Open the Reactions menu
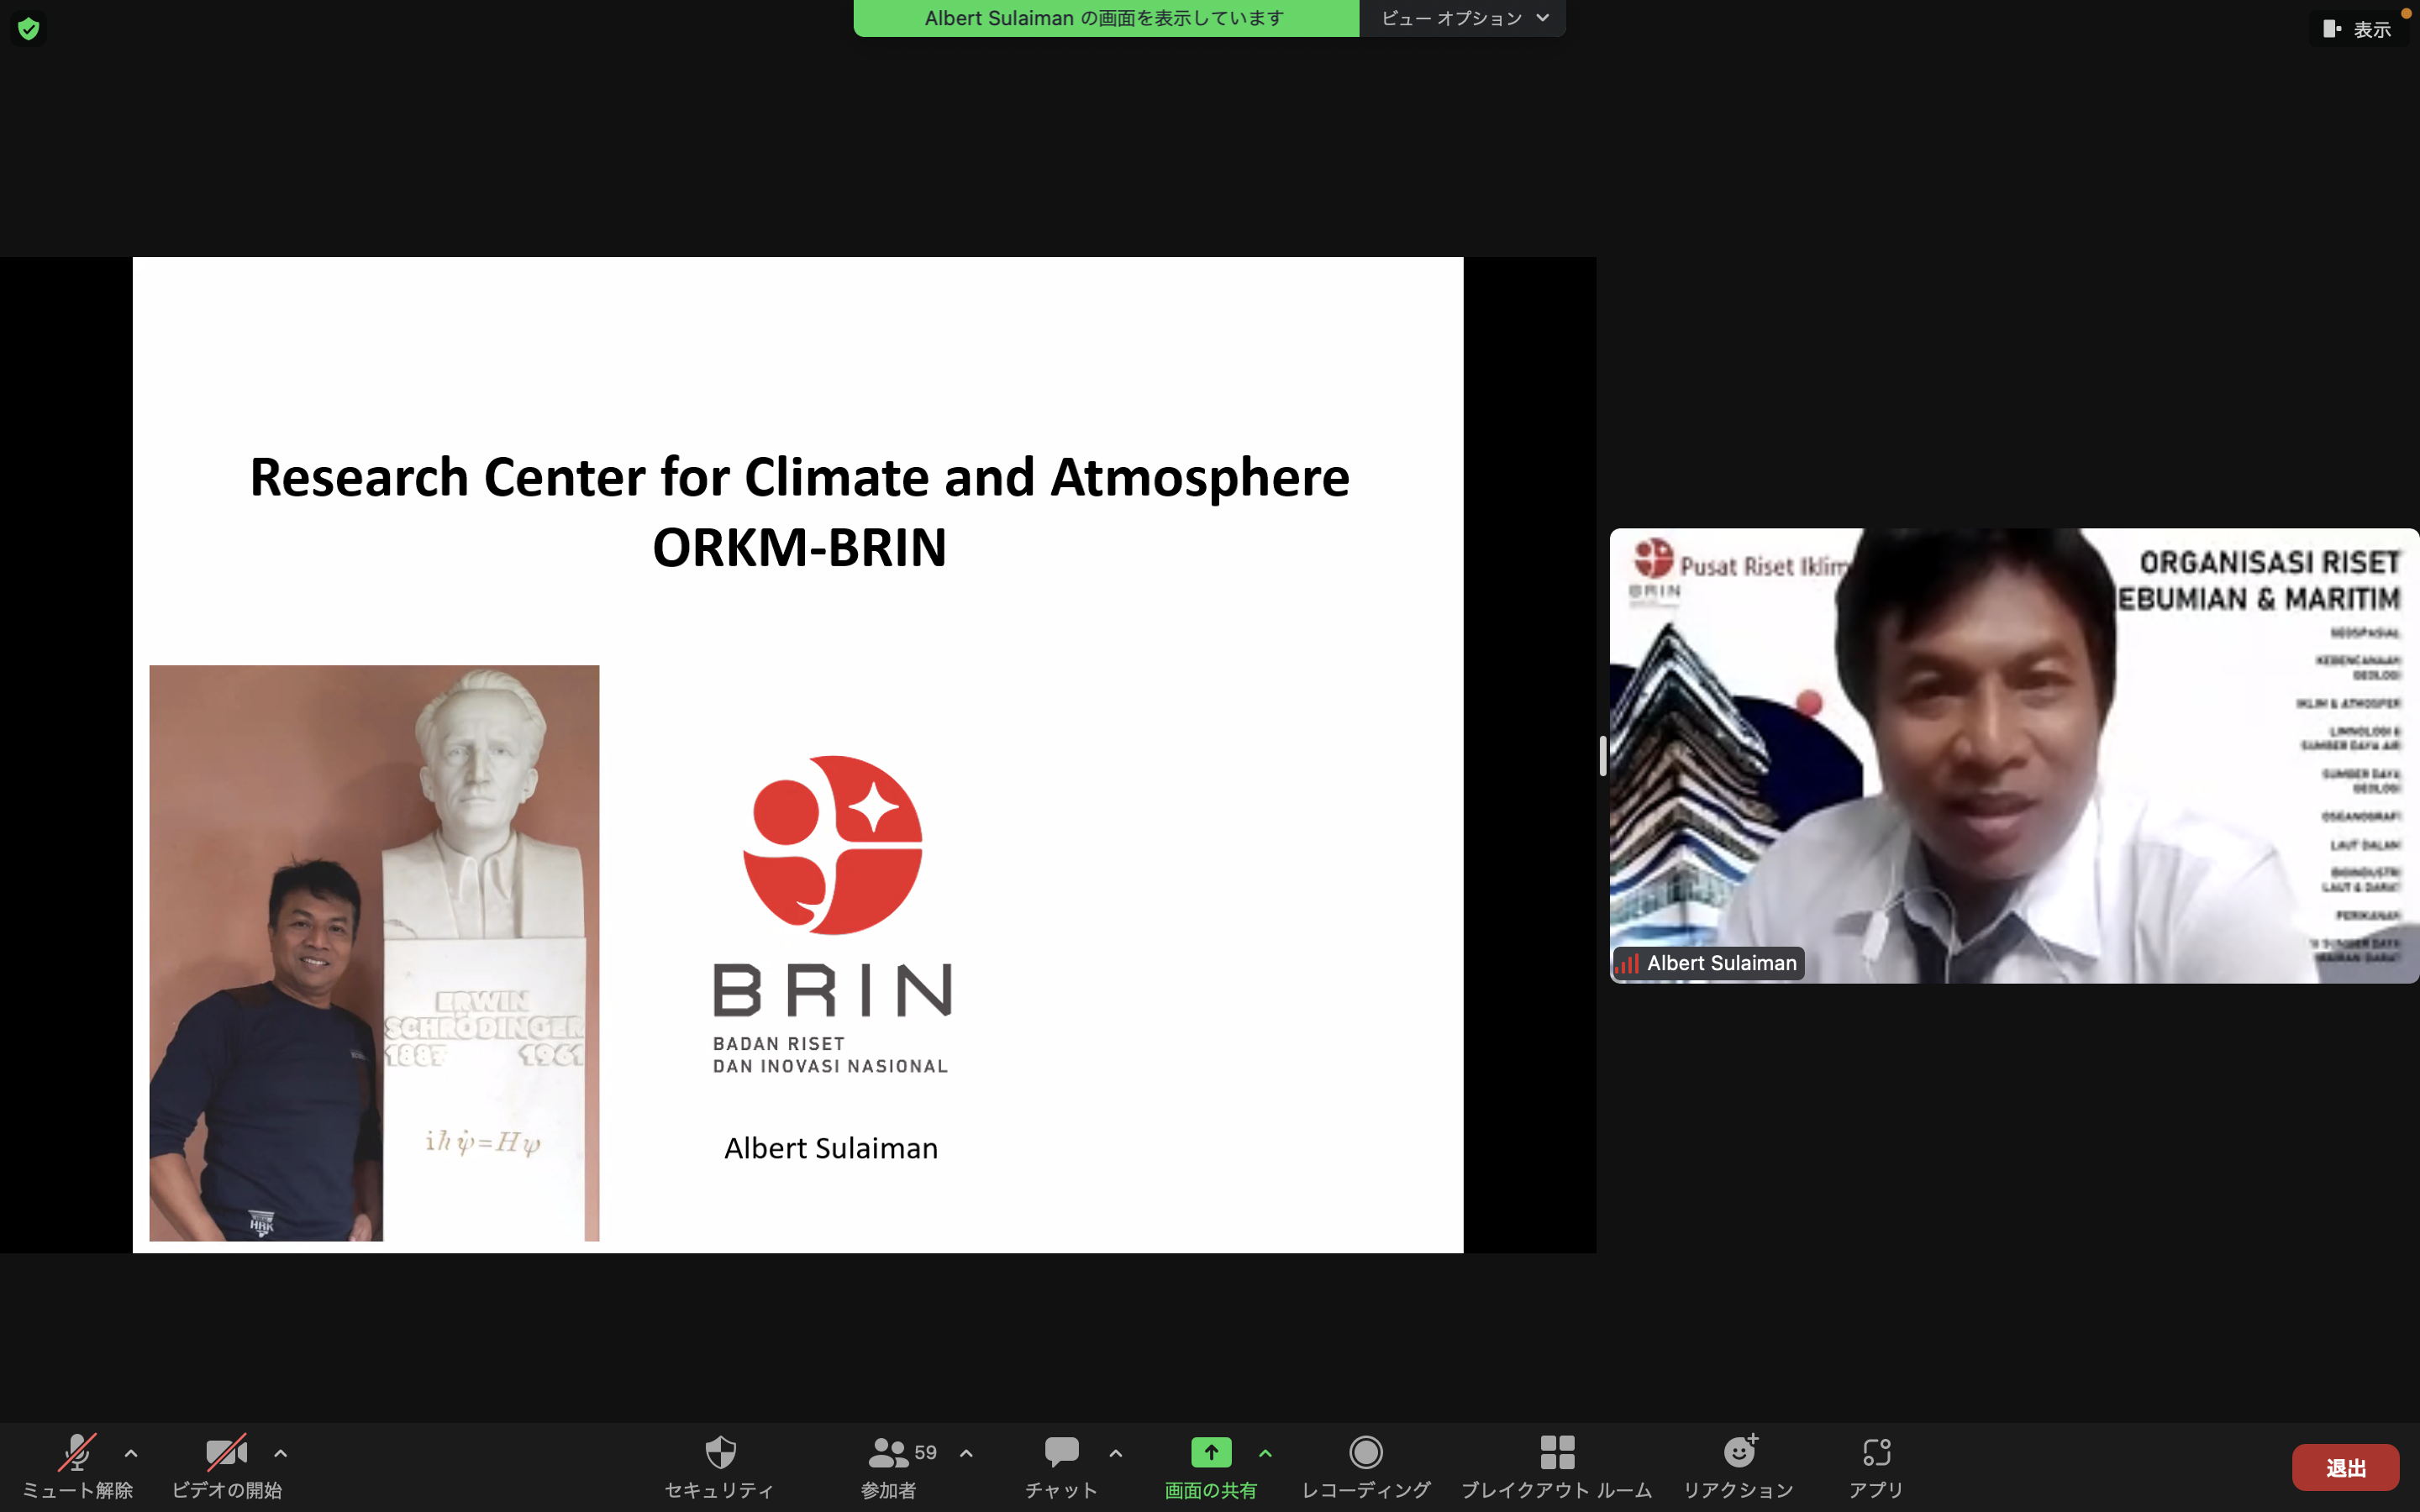This screenshot has width=2420, height=1512. (1739, 1466)
